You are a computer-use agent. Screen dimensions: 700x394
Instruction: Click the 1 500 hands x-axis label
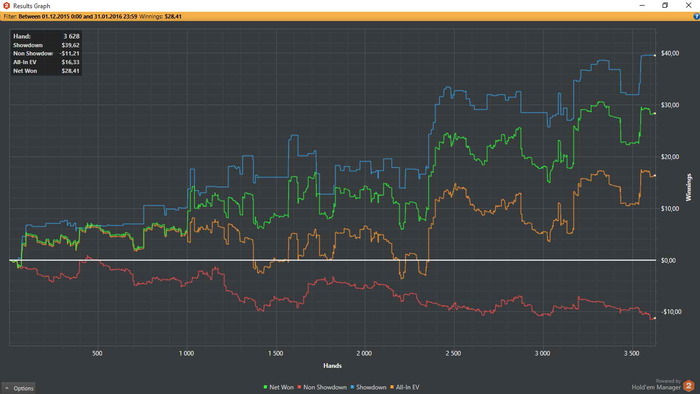click(x=275, y=353)
